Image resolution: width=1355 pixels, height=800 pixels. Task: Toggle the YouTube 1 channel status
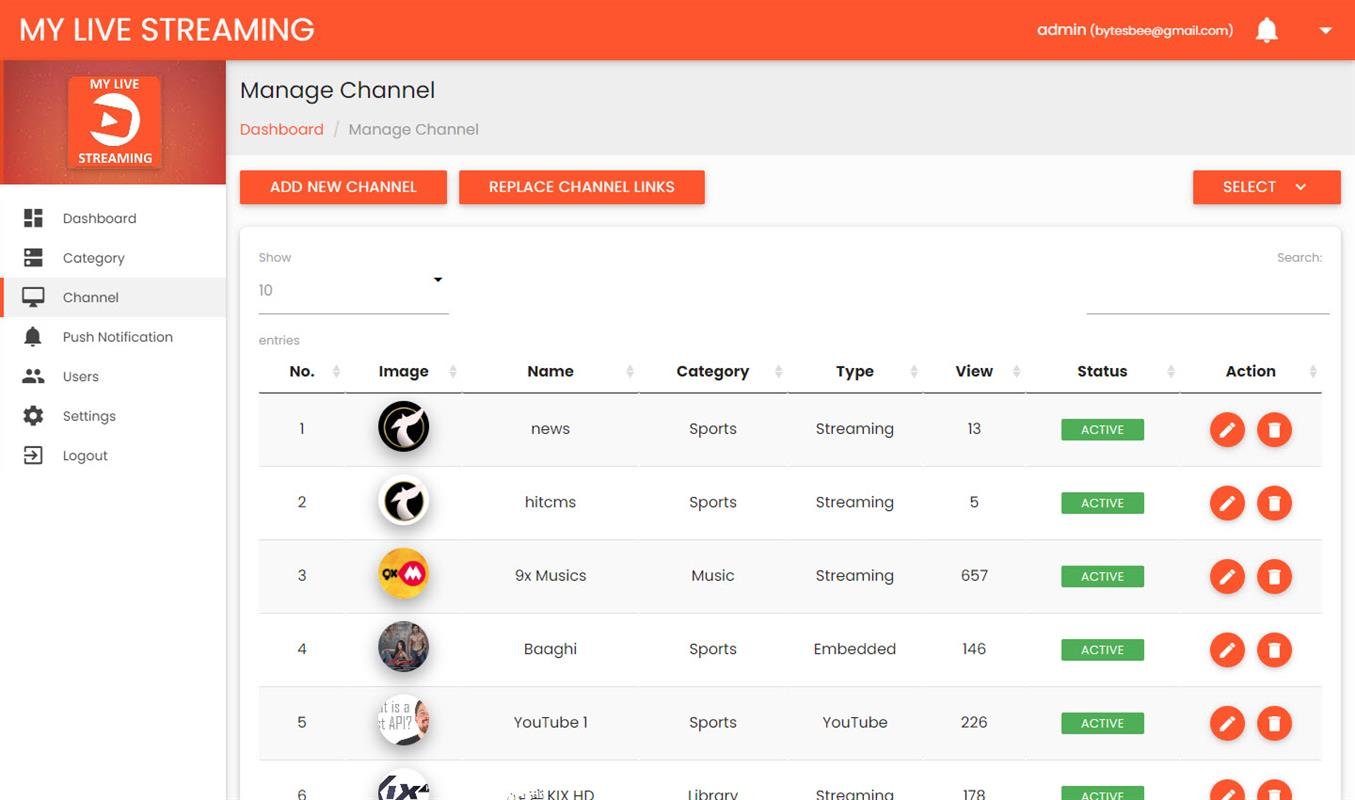1102,722
